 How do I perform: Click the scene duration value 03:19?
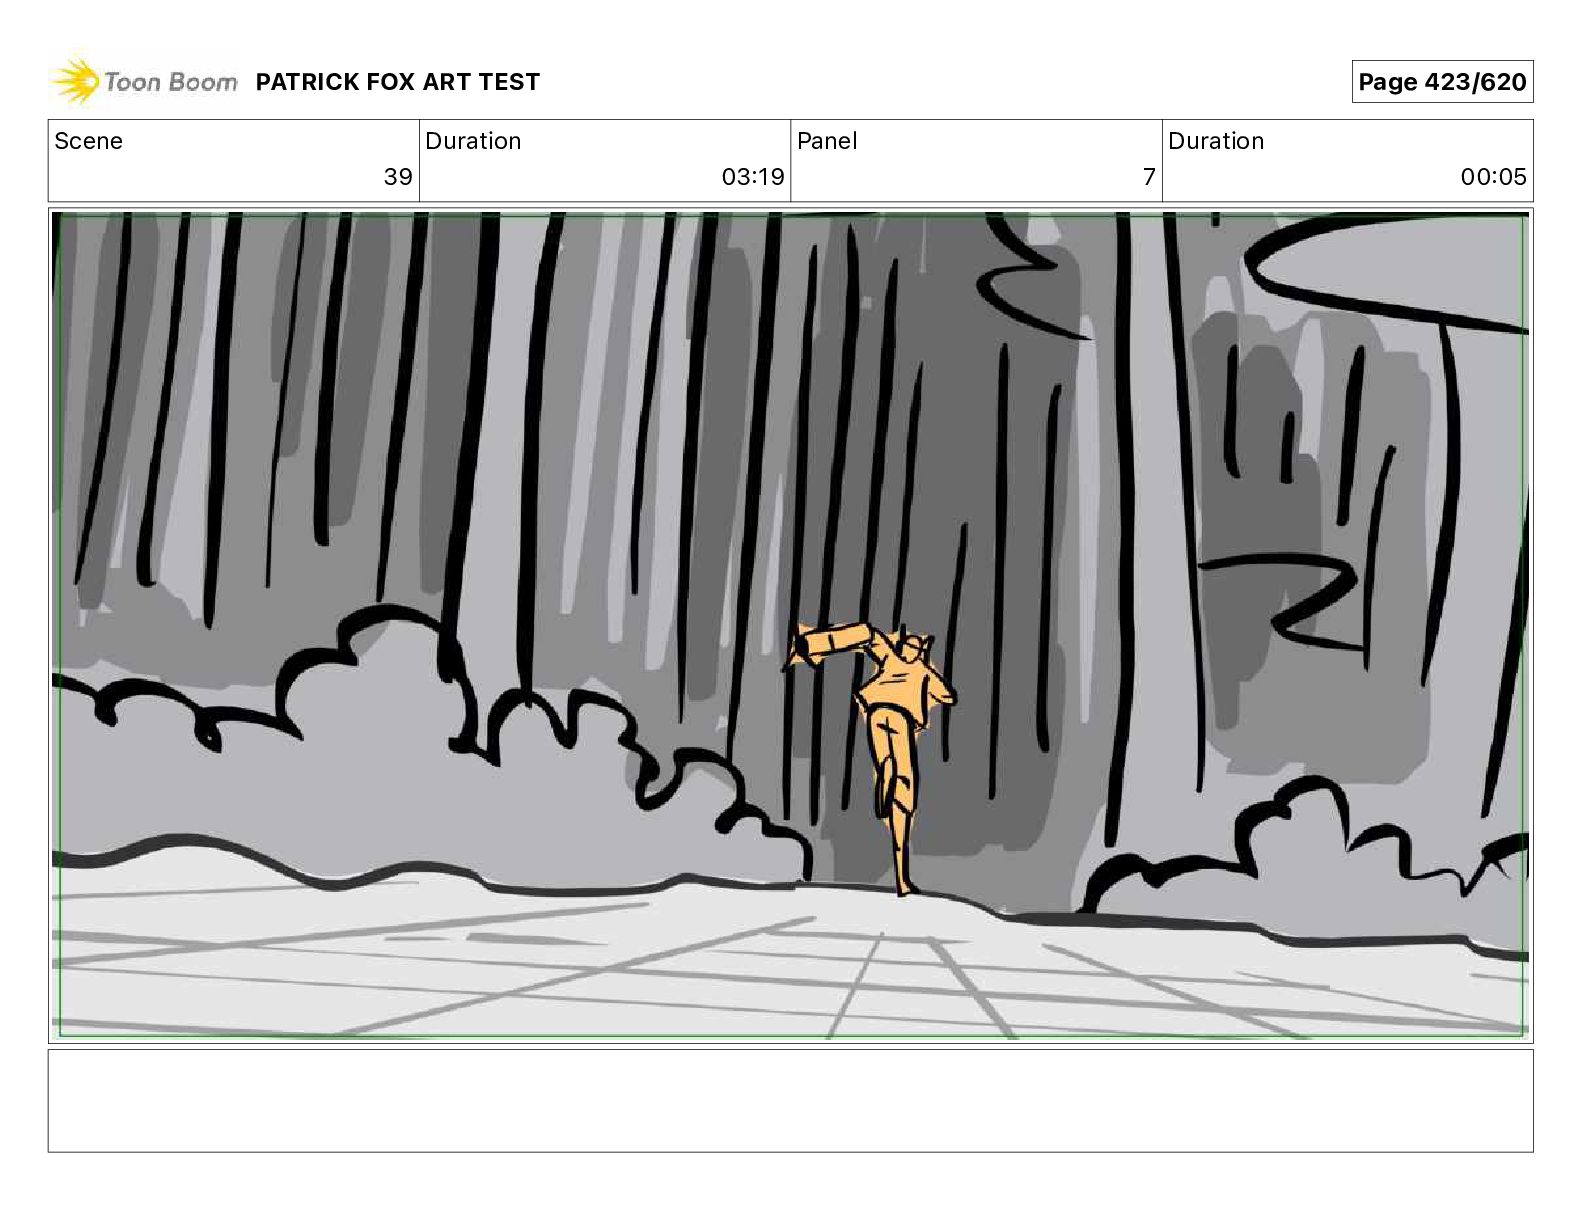[752, 177]
